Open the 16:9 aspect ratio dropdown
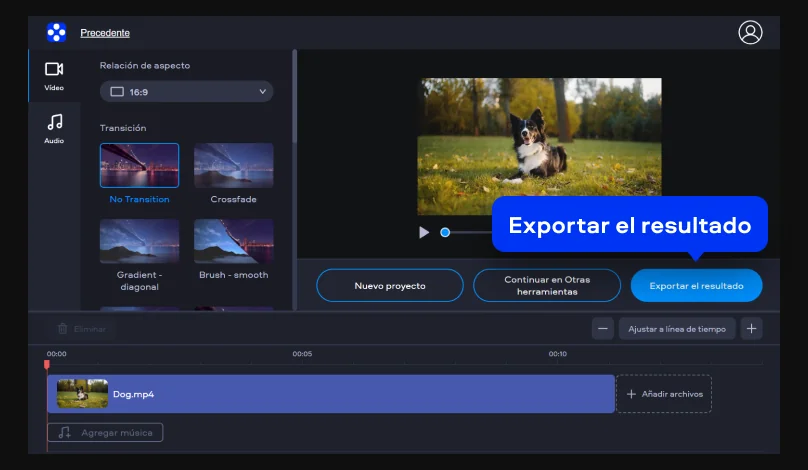 point(186,92)
